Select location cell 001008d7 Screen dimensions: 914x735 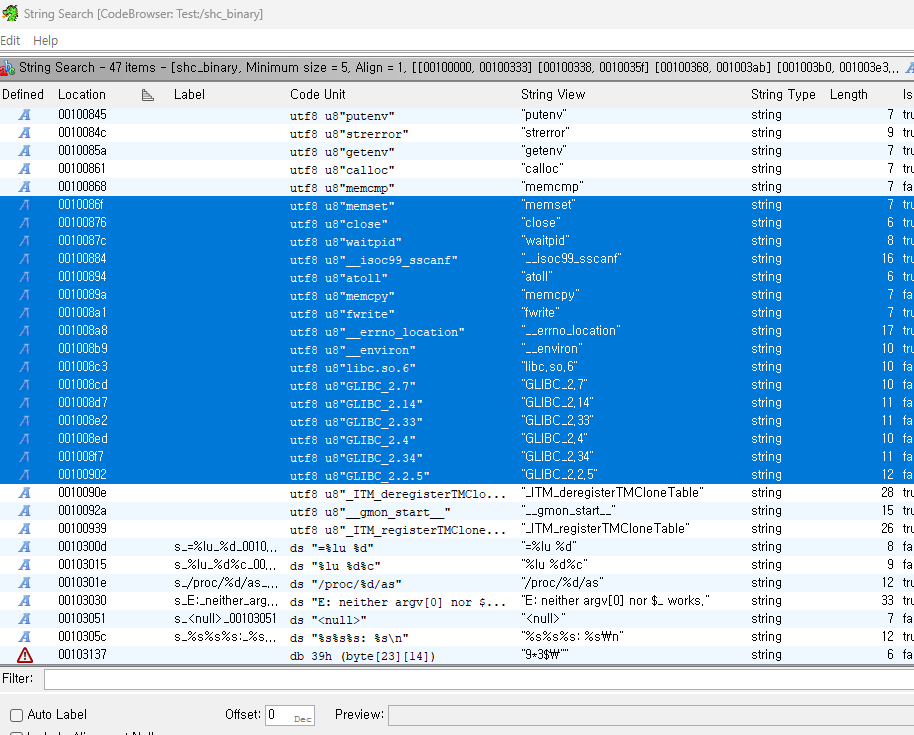click(x=83, y=403)
